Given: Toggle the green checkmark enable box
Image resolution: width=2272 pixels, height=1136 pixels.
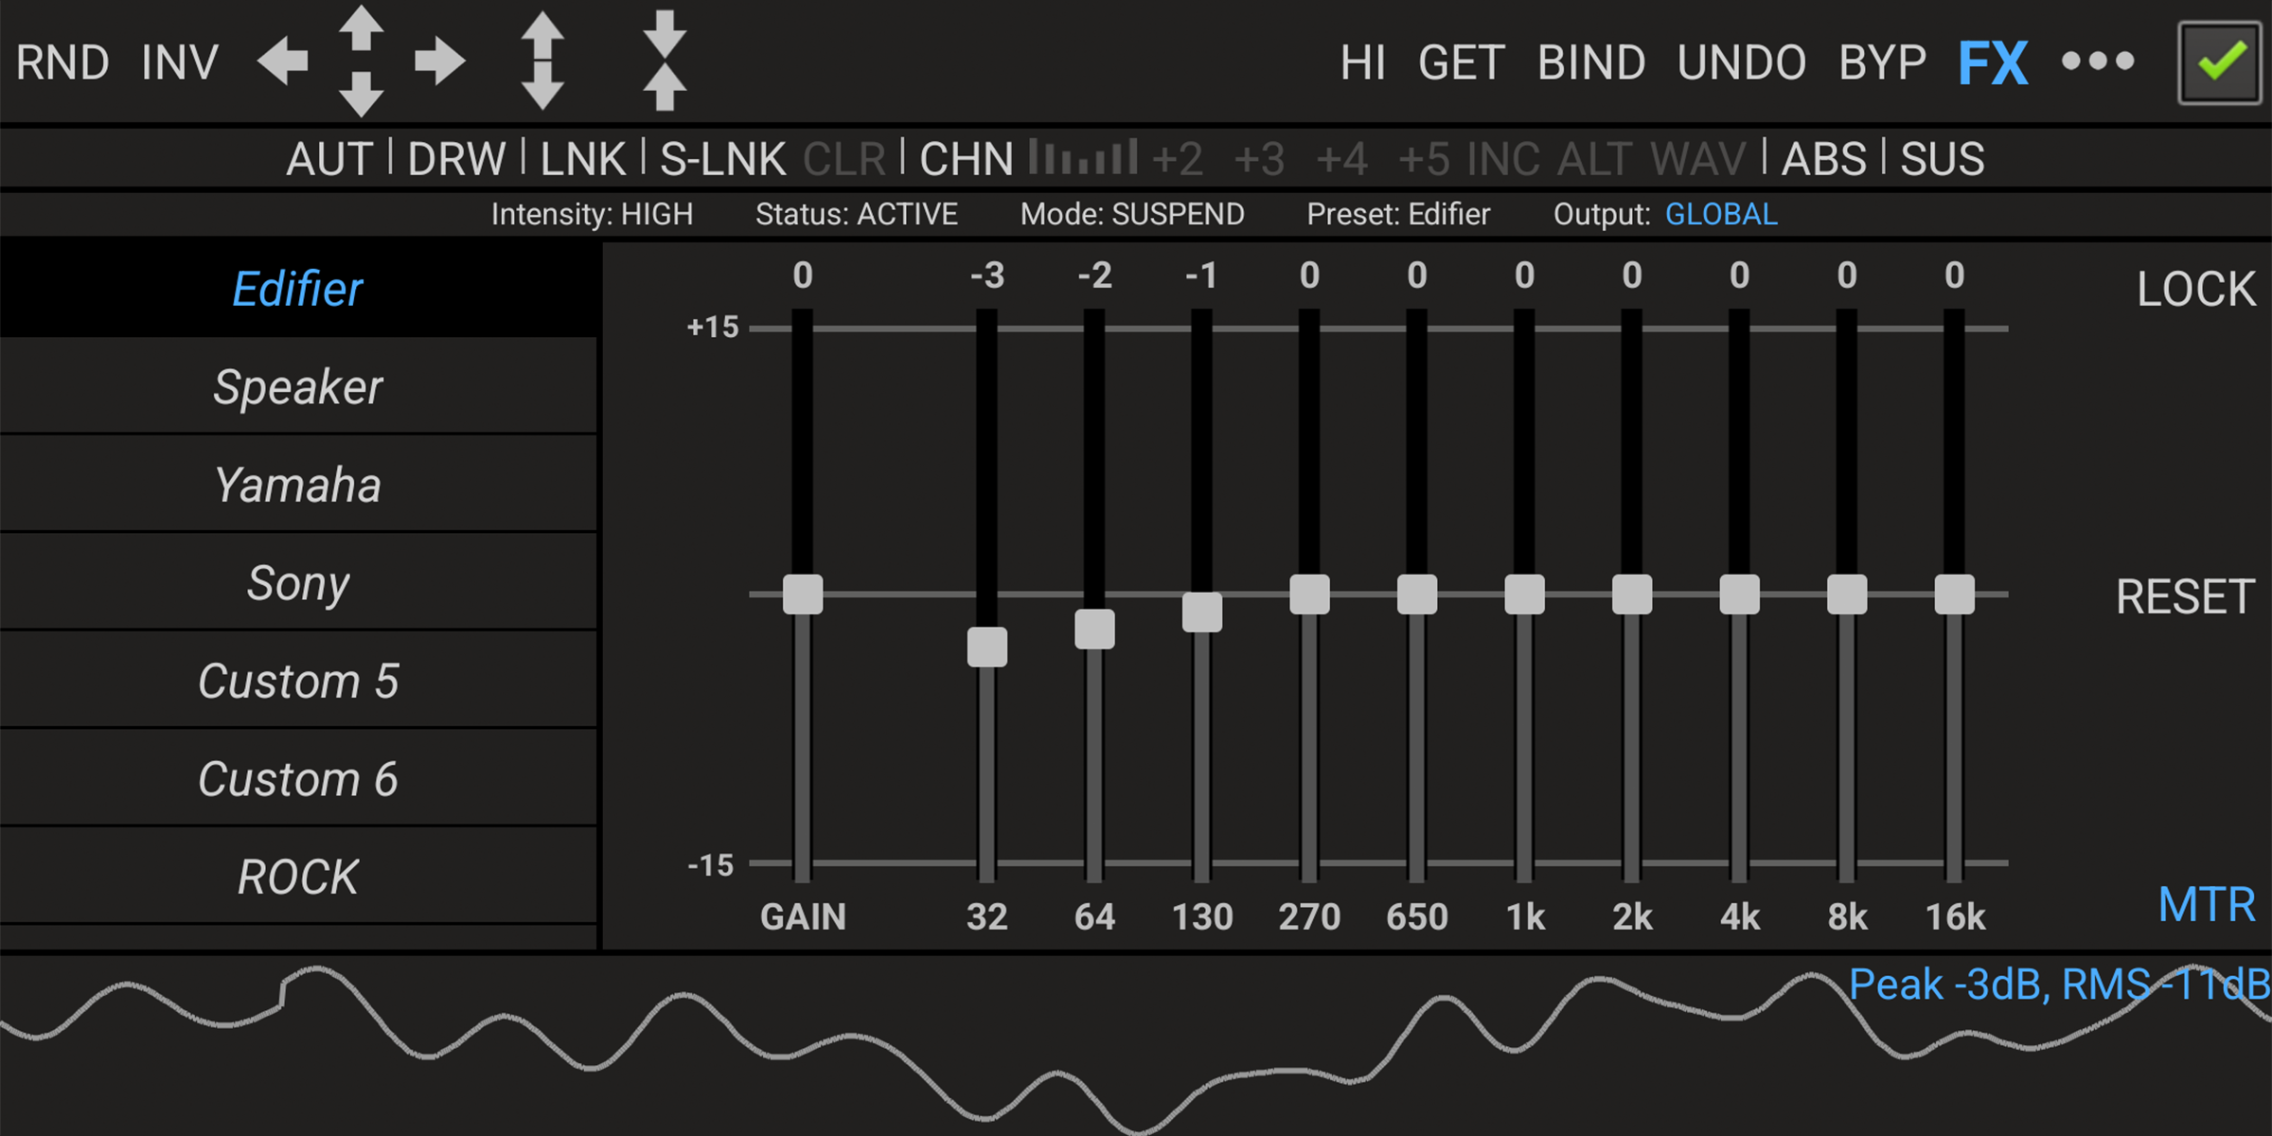Looking at the screenshot, I should coord(2220,62).
